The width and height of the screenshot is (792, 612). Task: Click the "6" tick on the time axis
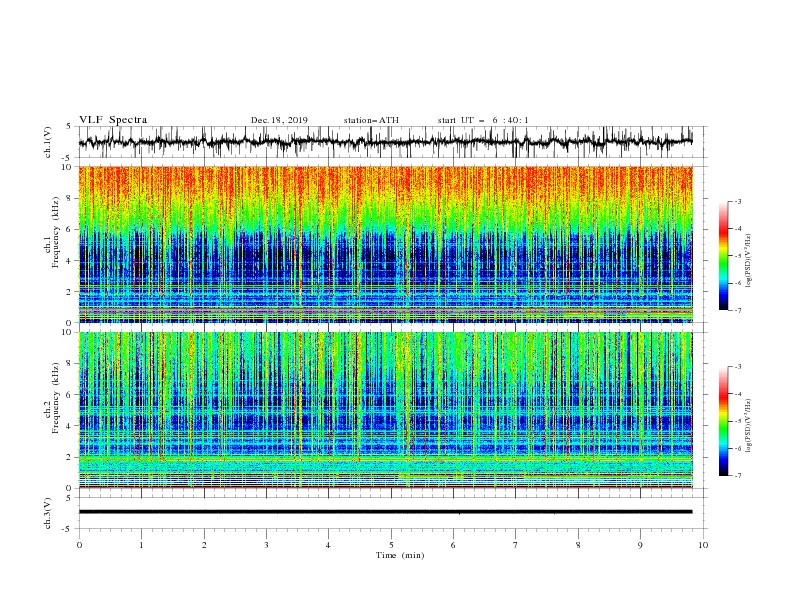(x=453, y=545)
